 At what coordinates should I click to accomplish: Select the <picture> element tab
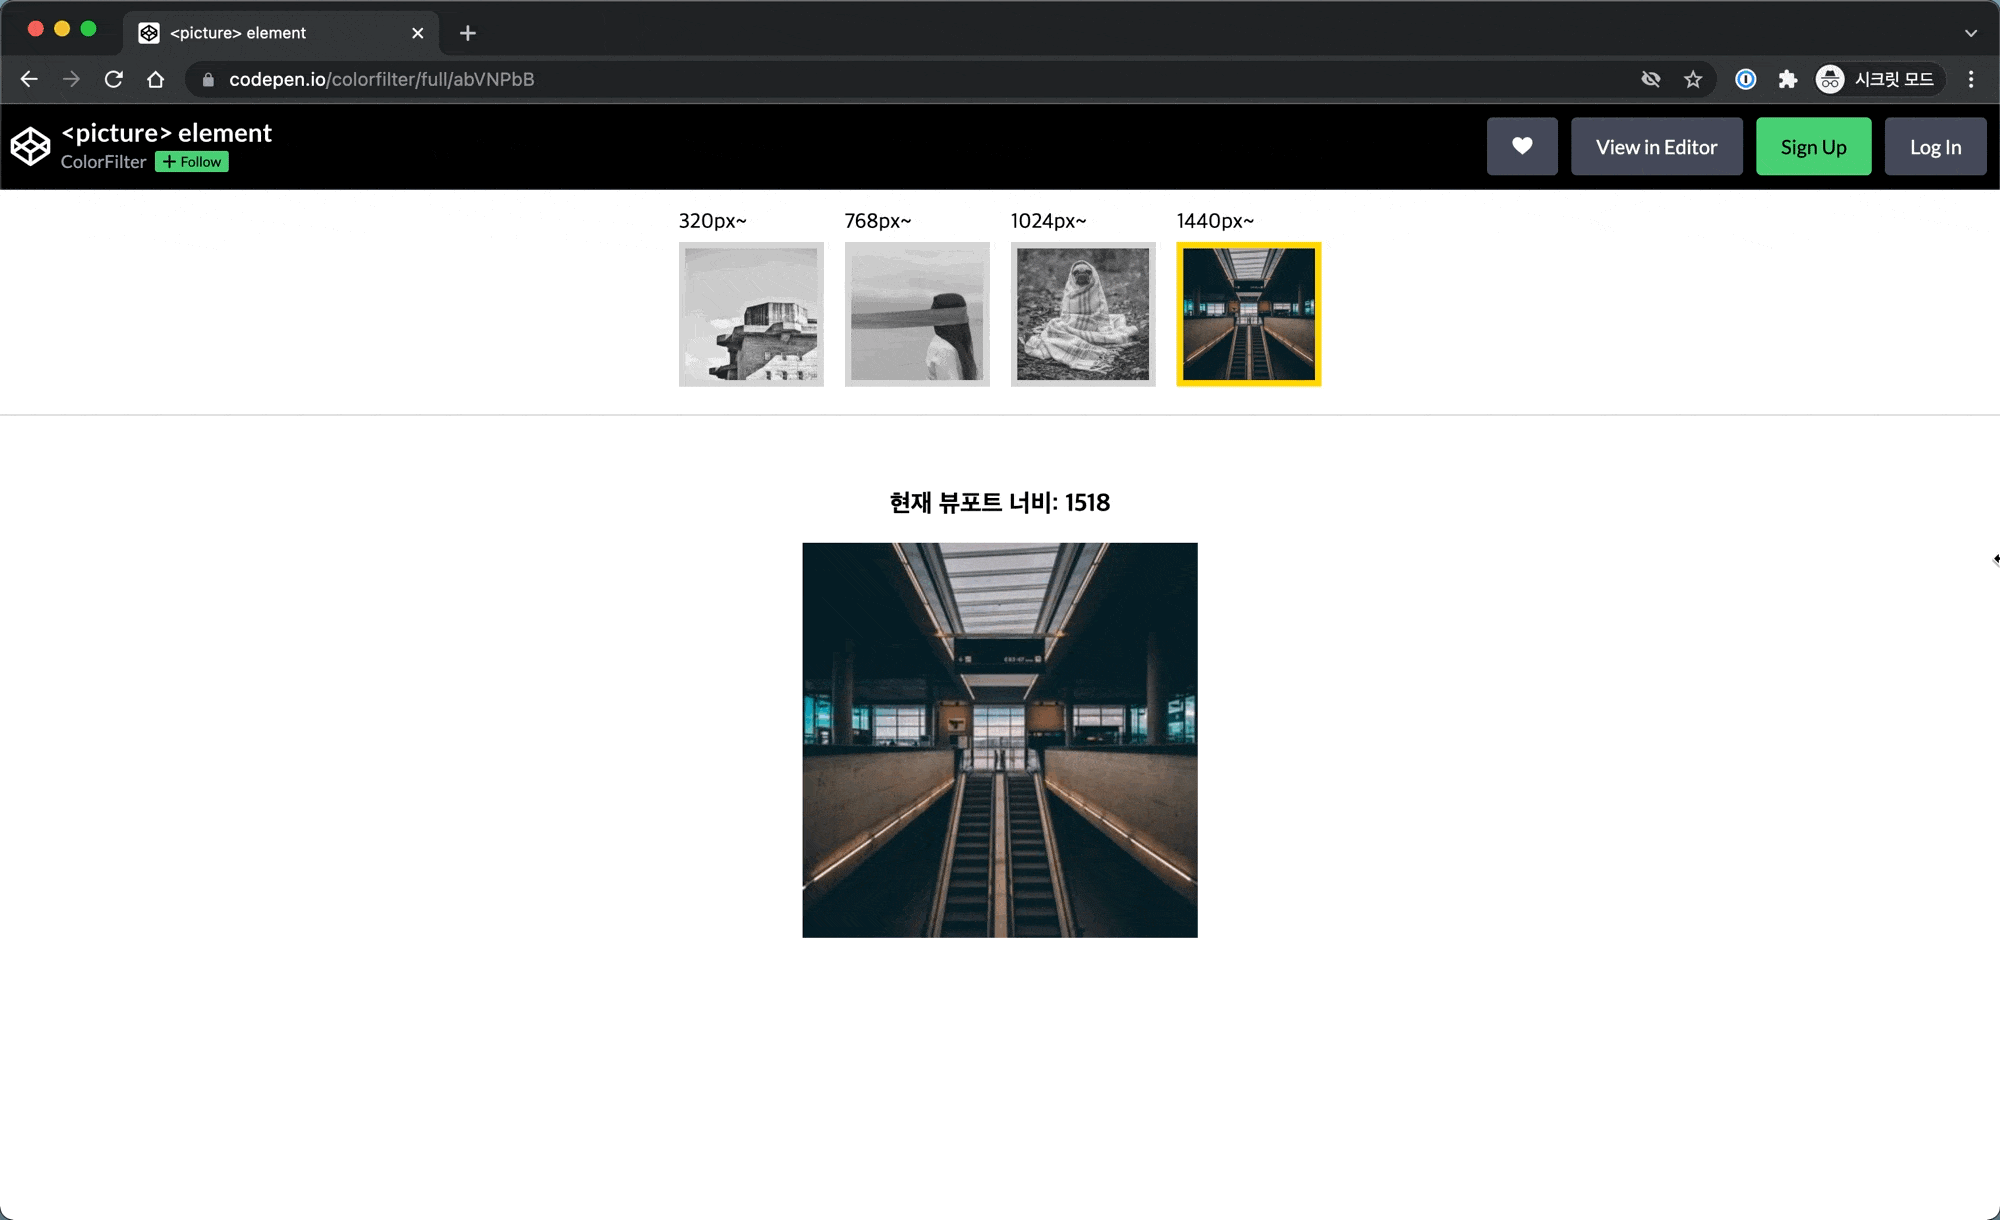point(270,33)
